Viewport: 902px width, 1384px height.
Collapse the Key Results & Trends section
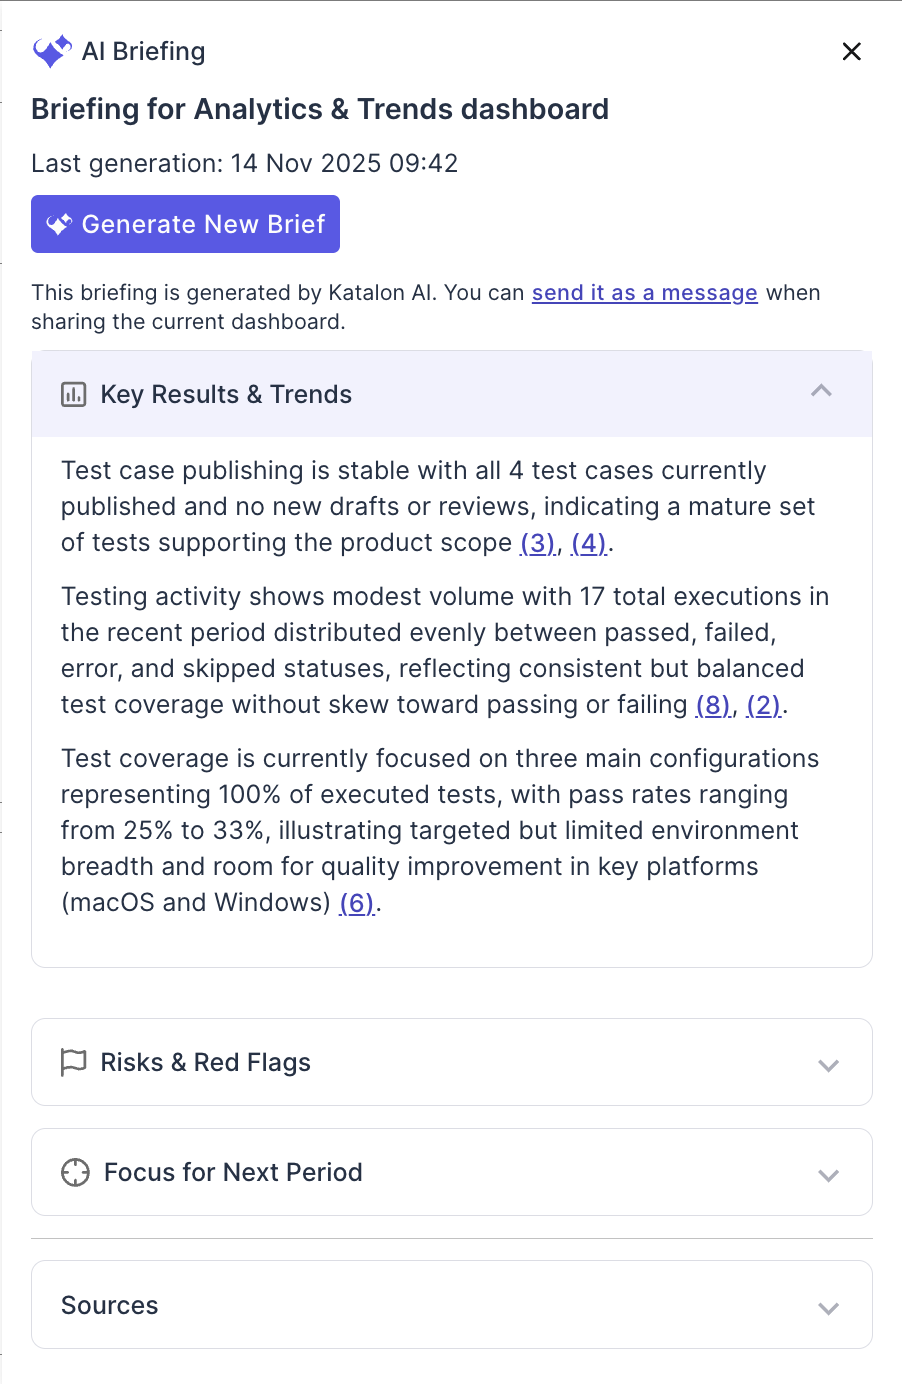pos(821,392)
